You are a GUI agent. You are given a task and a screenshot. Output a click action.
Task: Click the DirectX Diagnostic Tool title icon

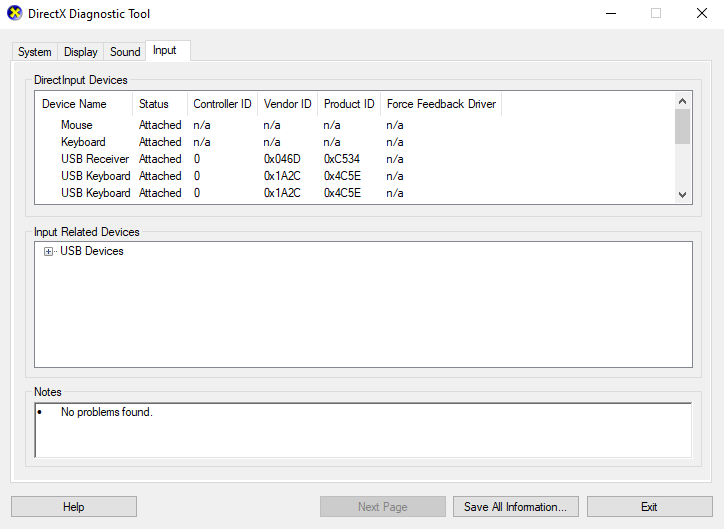coord(15,14)
